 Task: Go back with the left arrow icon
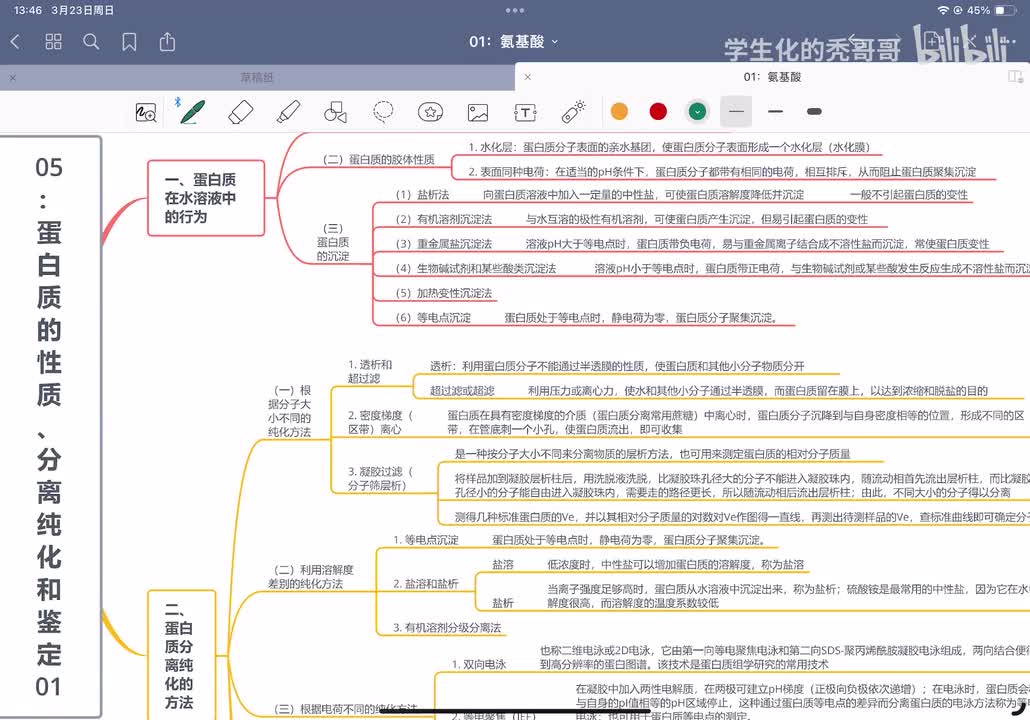(x=15, y=43)
